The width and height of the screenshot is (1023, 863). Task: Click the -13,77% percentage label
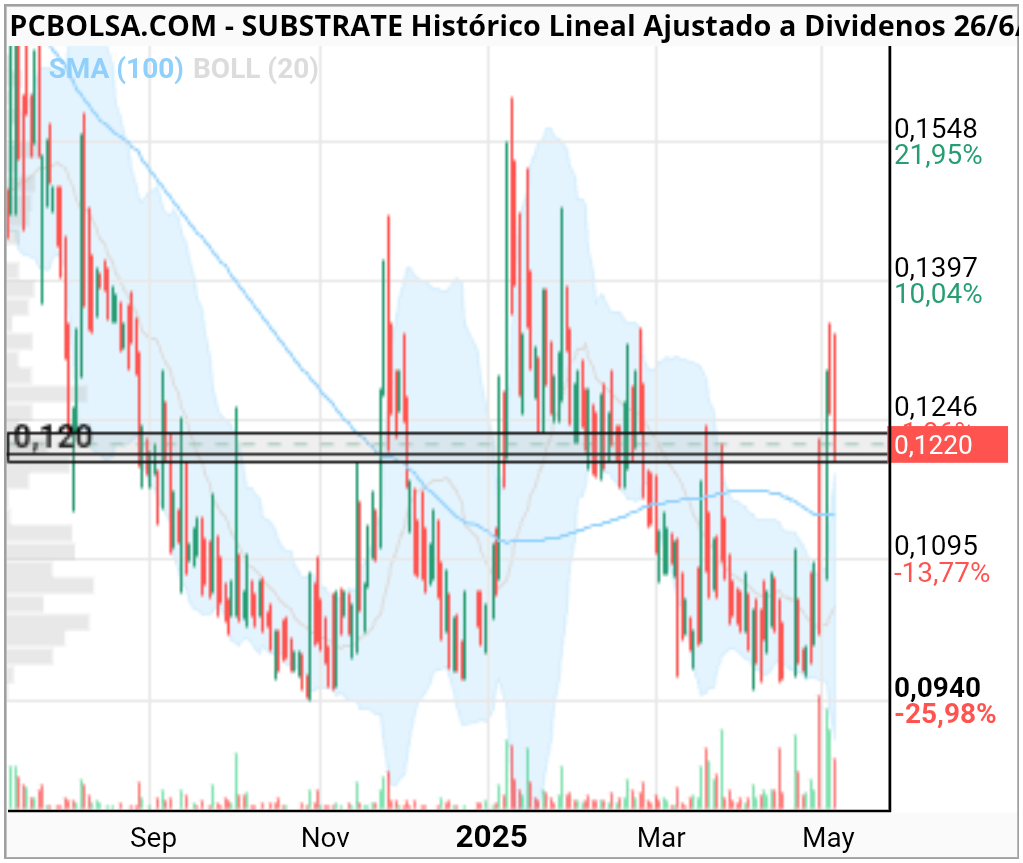941,573
